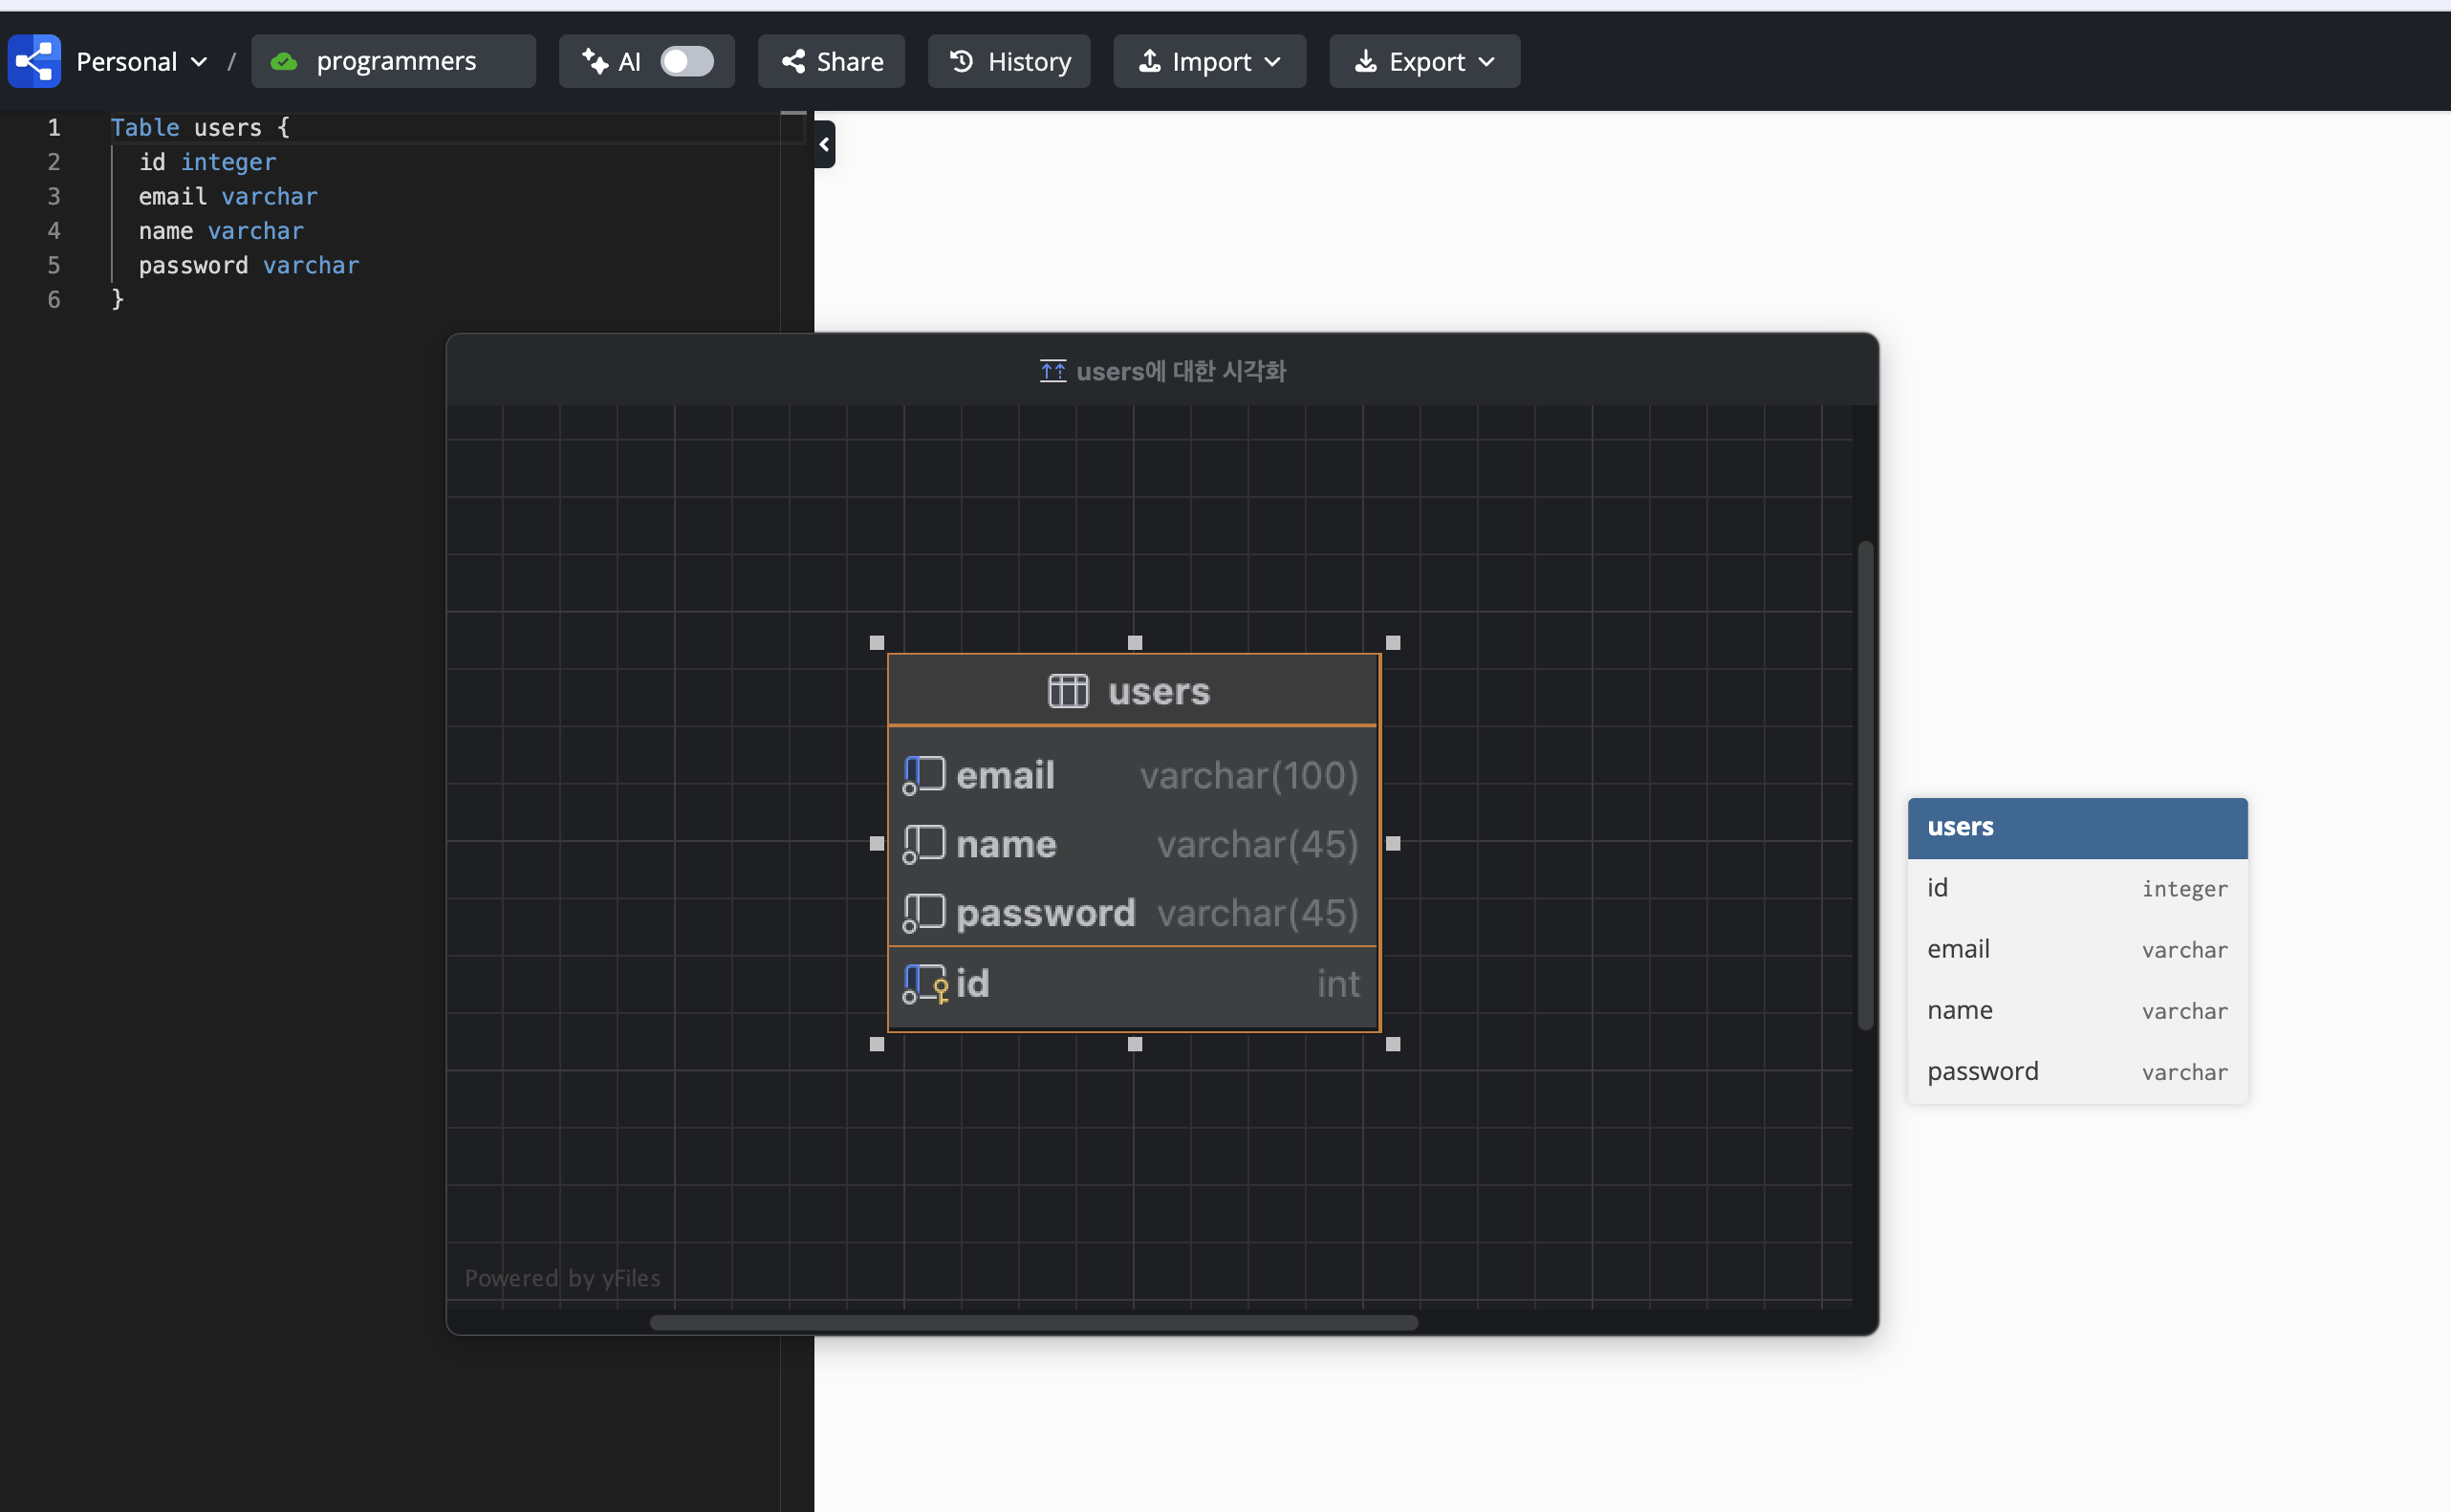Click the AI sparkle icon
This screenshot has width=2451, height=1512.
(595, 62)
